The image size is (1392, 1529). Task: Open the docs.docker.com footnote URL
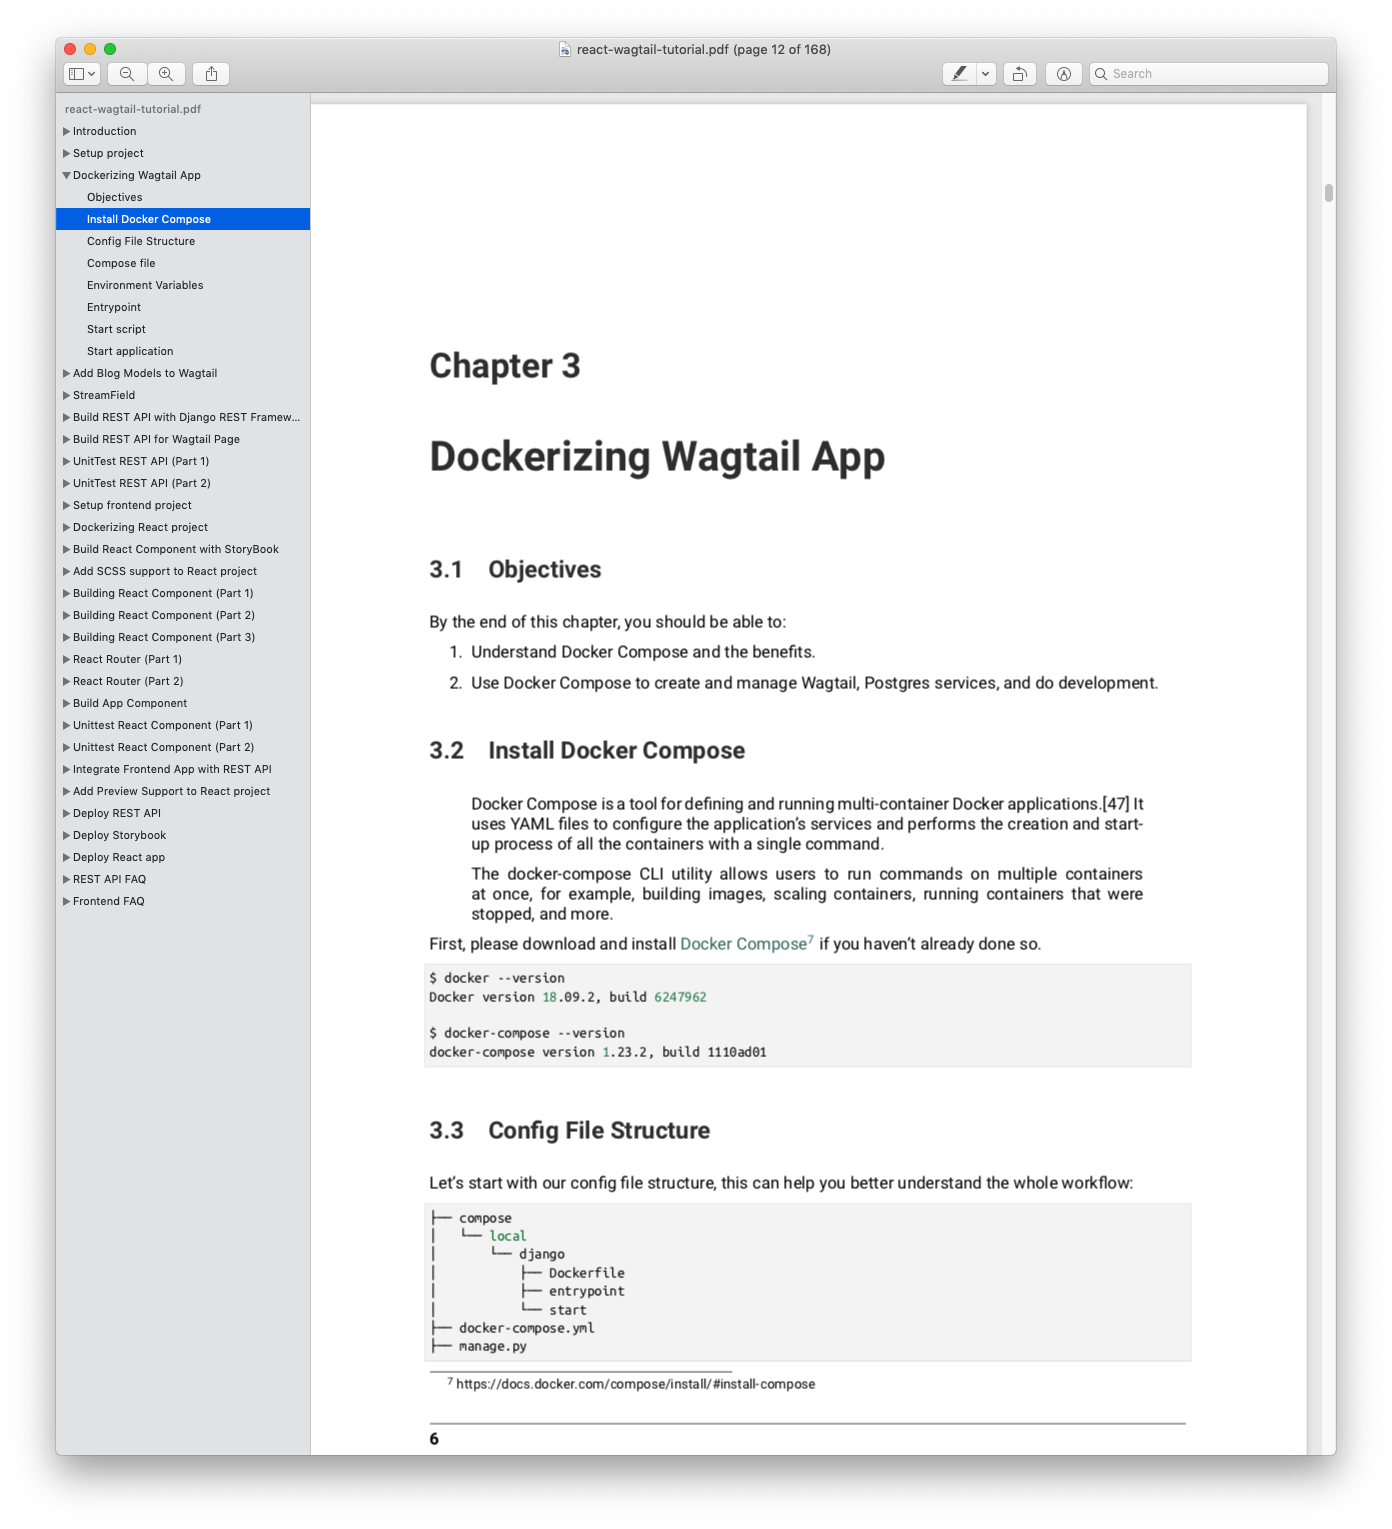click(x=635, y=1384)
